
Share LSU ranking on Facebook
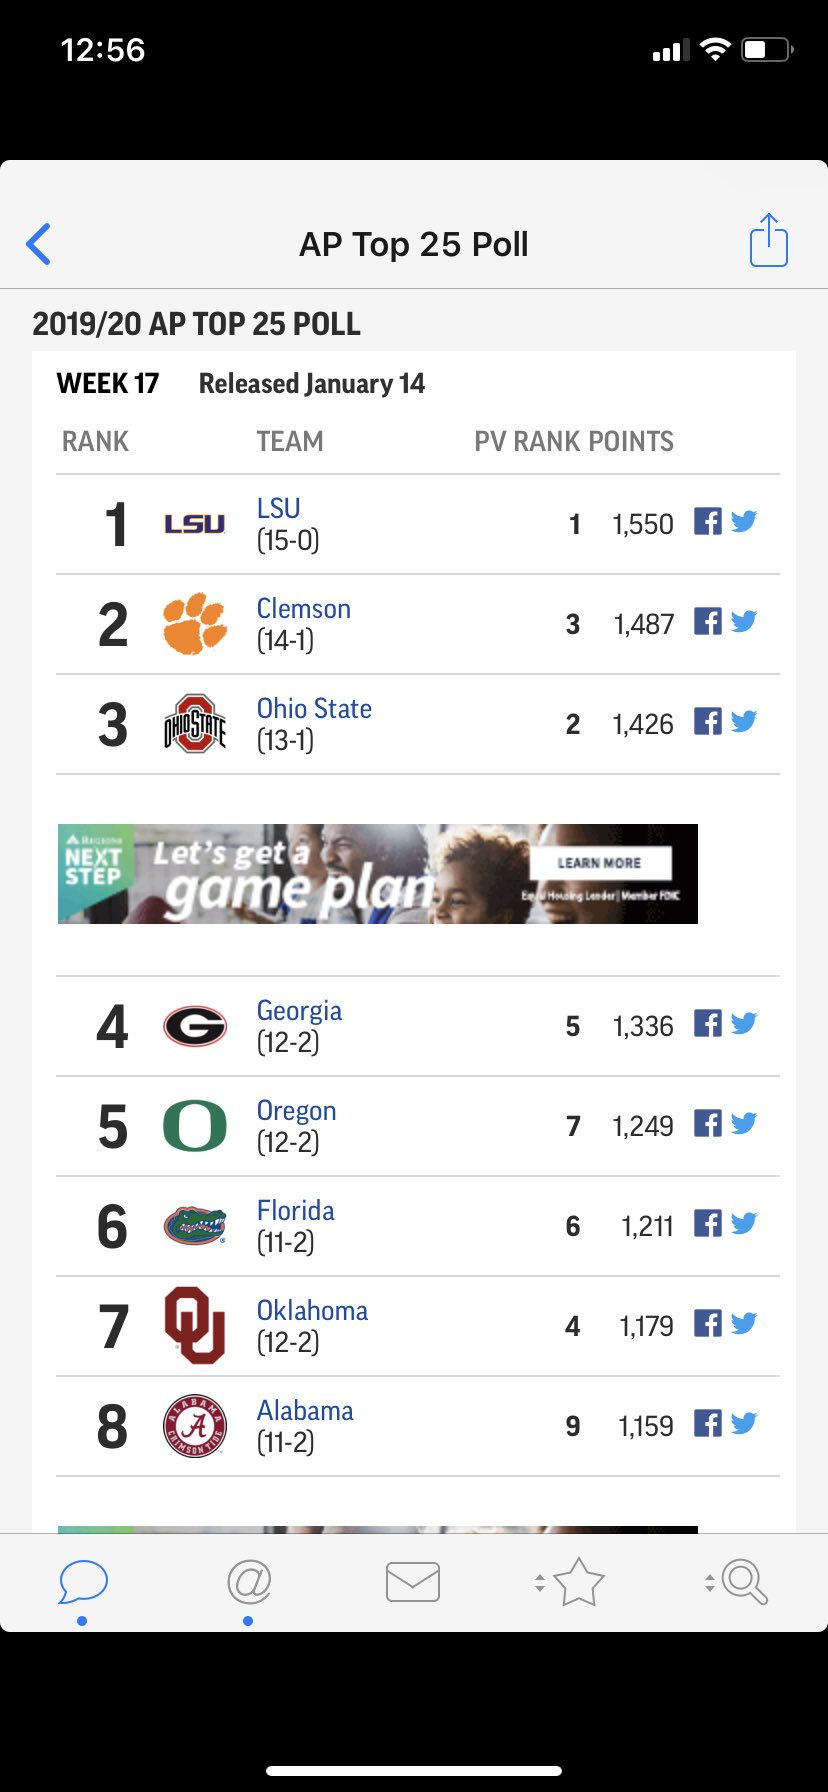pyautogui.click(x=707, y=522)
